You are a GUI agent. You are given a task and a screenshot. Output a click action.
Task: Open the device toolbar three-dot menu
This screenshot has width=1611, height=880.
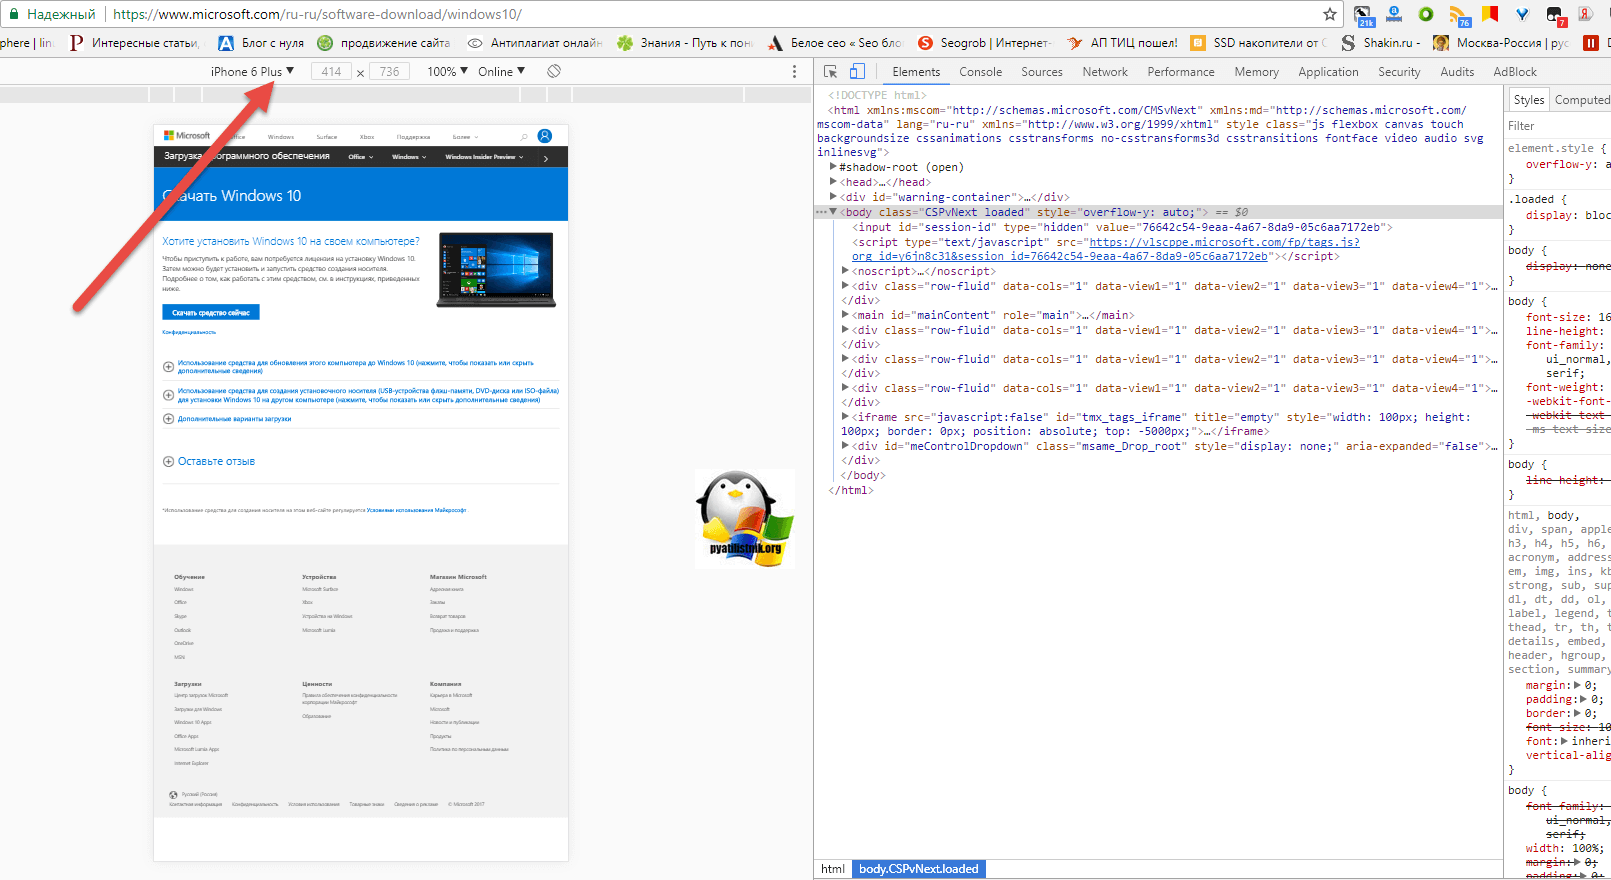(x=795, y=72)
